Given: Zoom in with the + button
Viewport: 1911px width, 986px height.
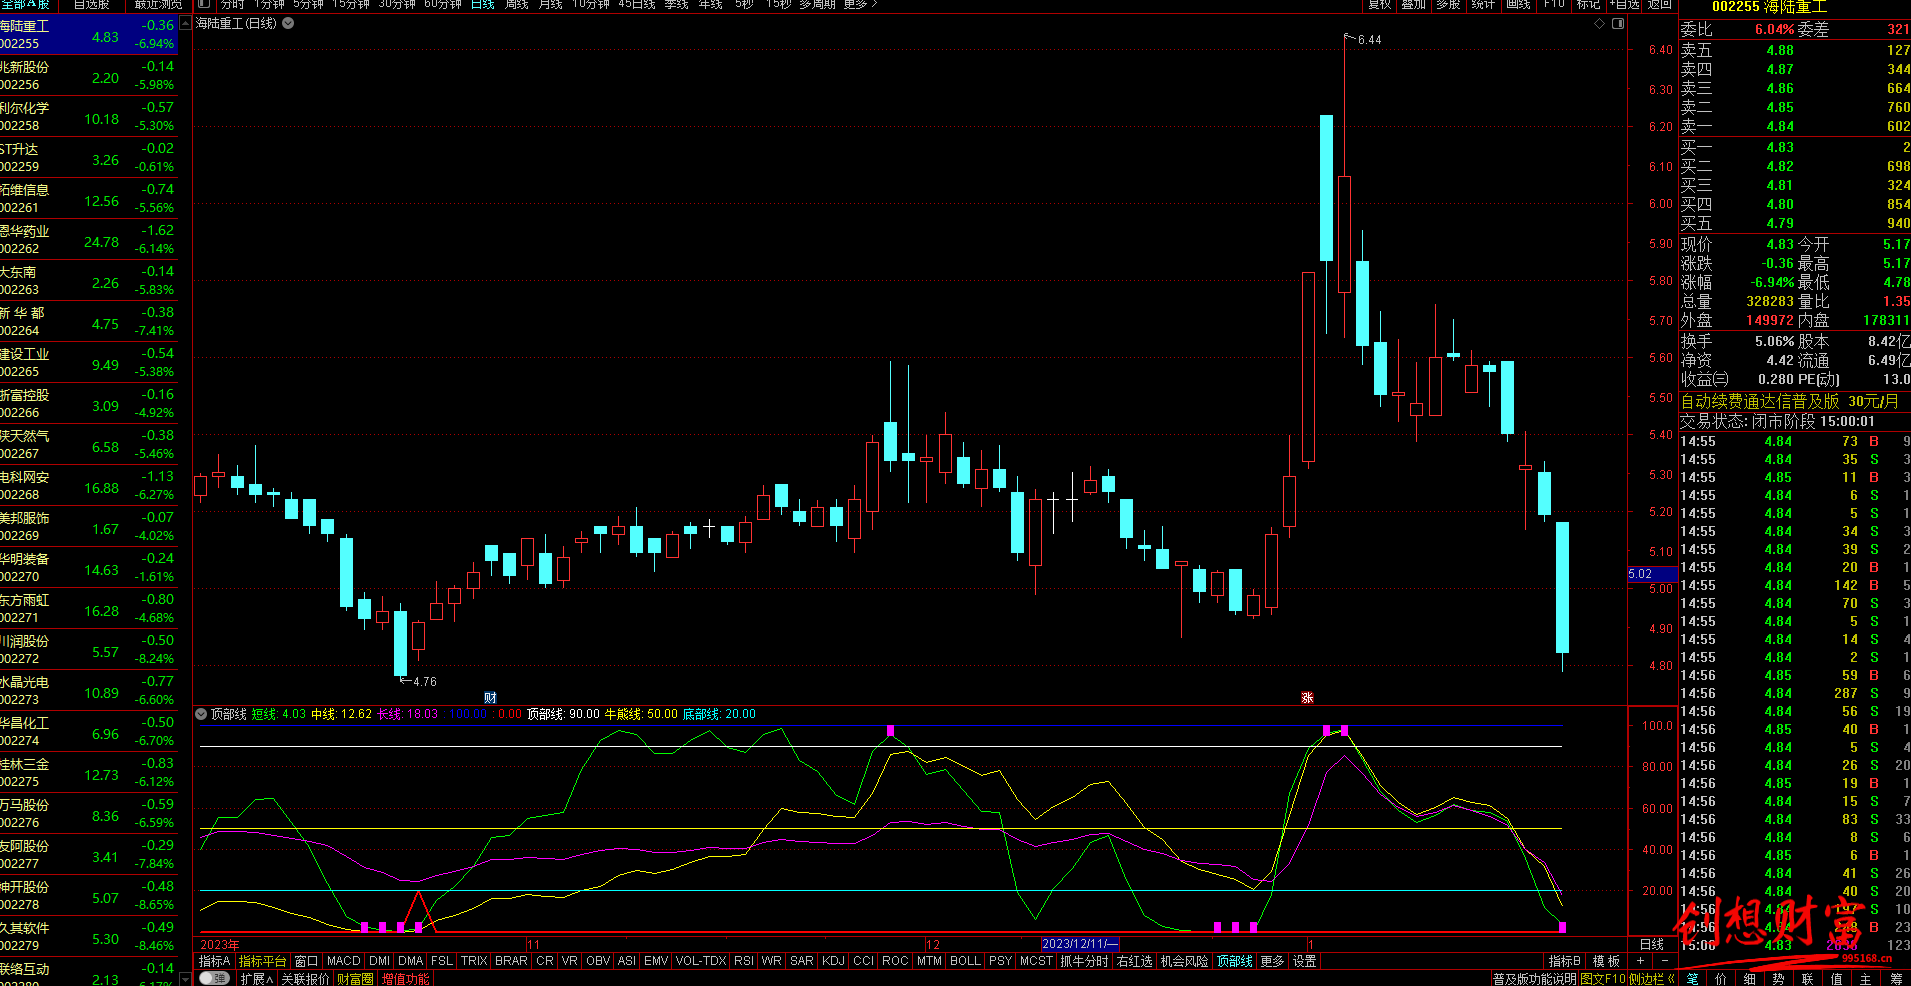Looking at the screenshot, I should tap(1640, 961).
